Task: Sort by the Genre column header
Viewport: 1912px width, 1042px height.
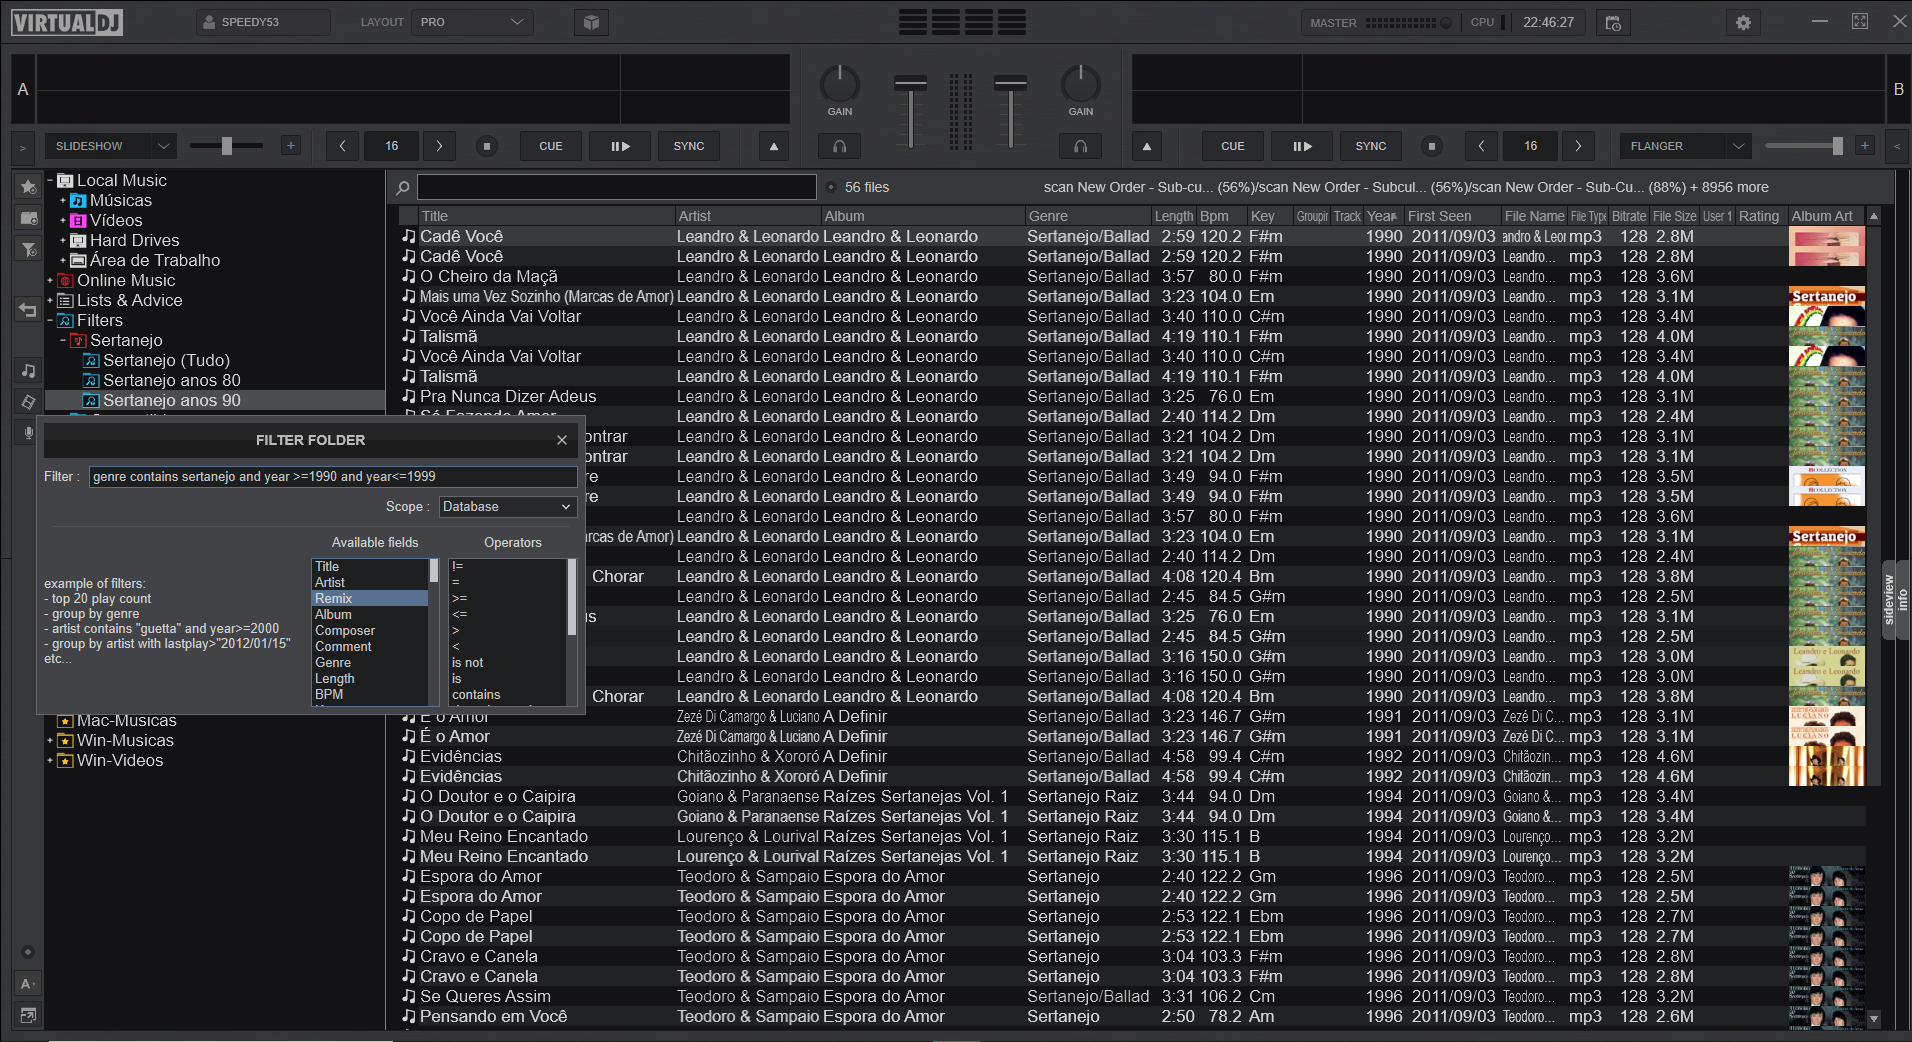Action: click(1088, 216)
